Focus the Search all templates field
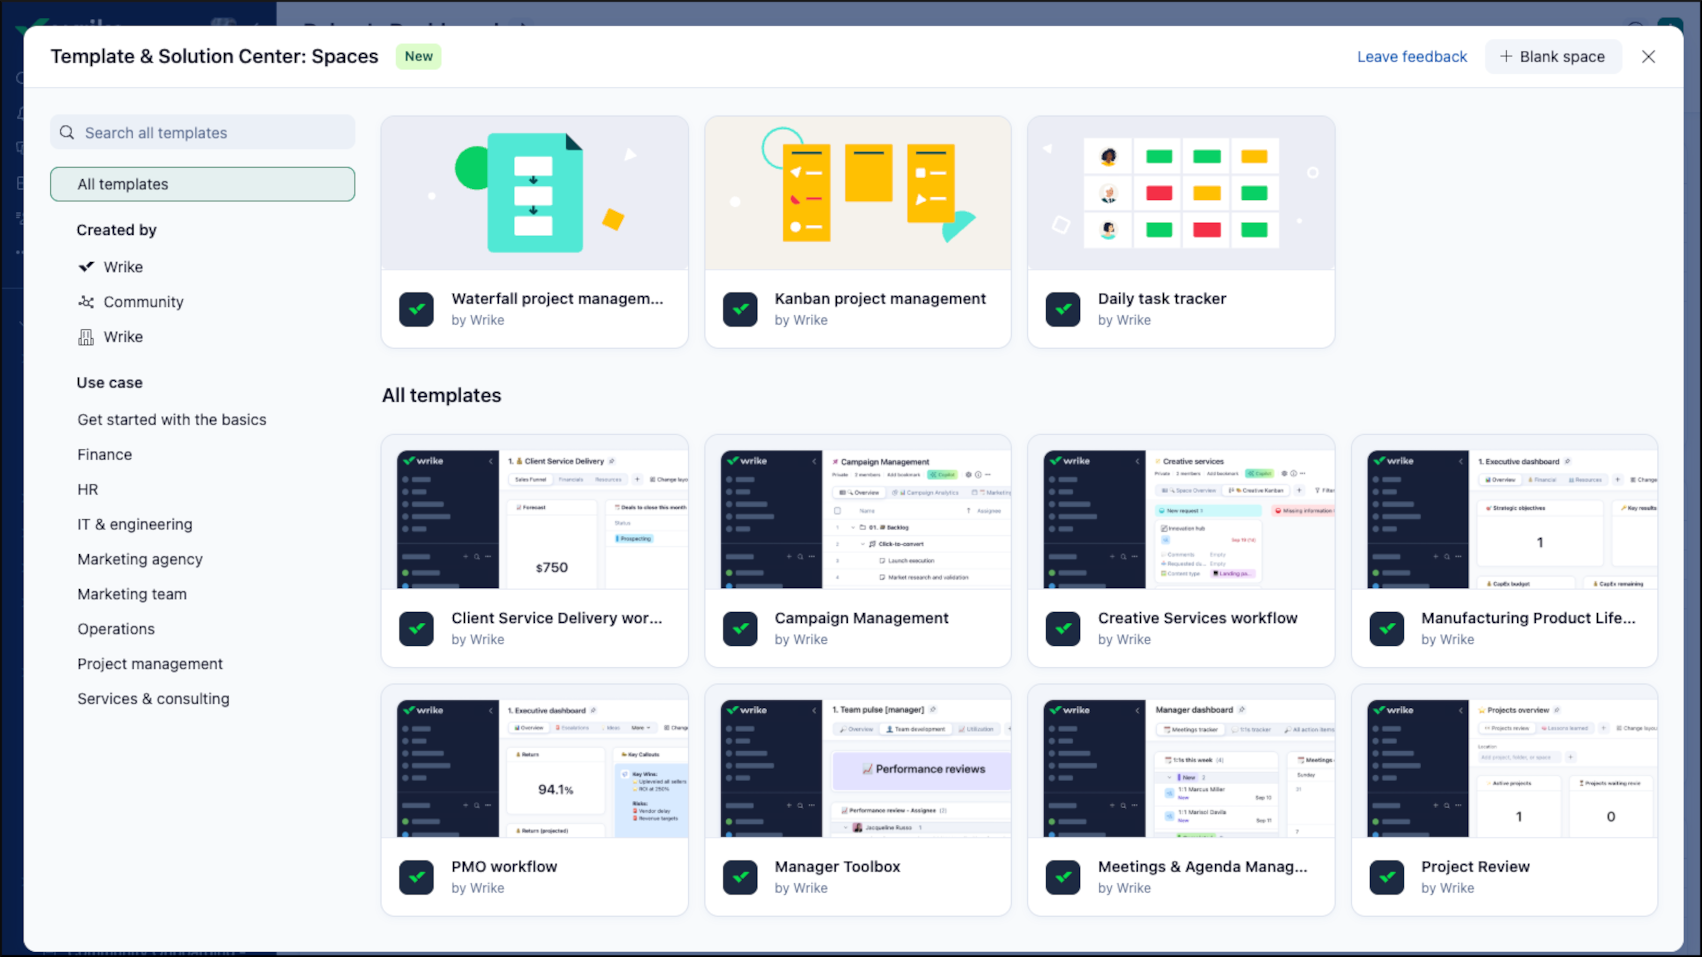Image resolution: width=1702 pixels, height=957 pixels. pos(210,133)
